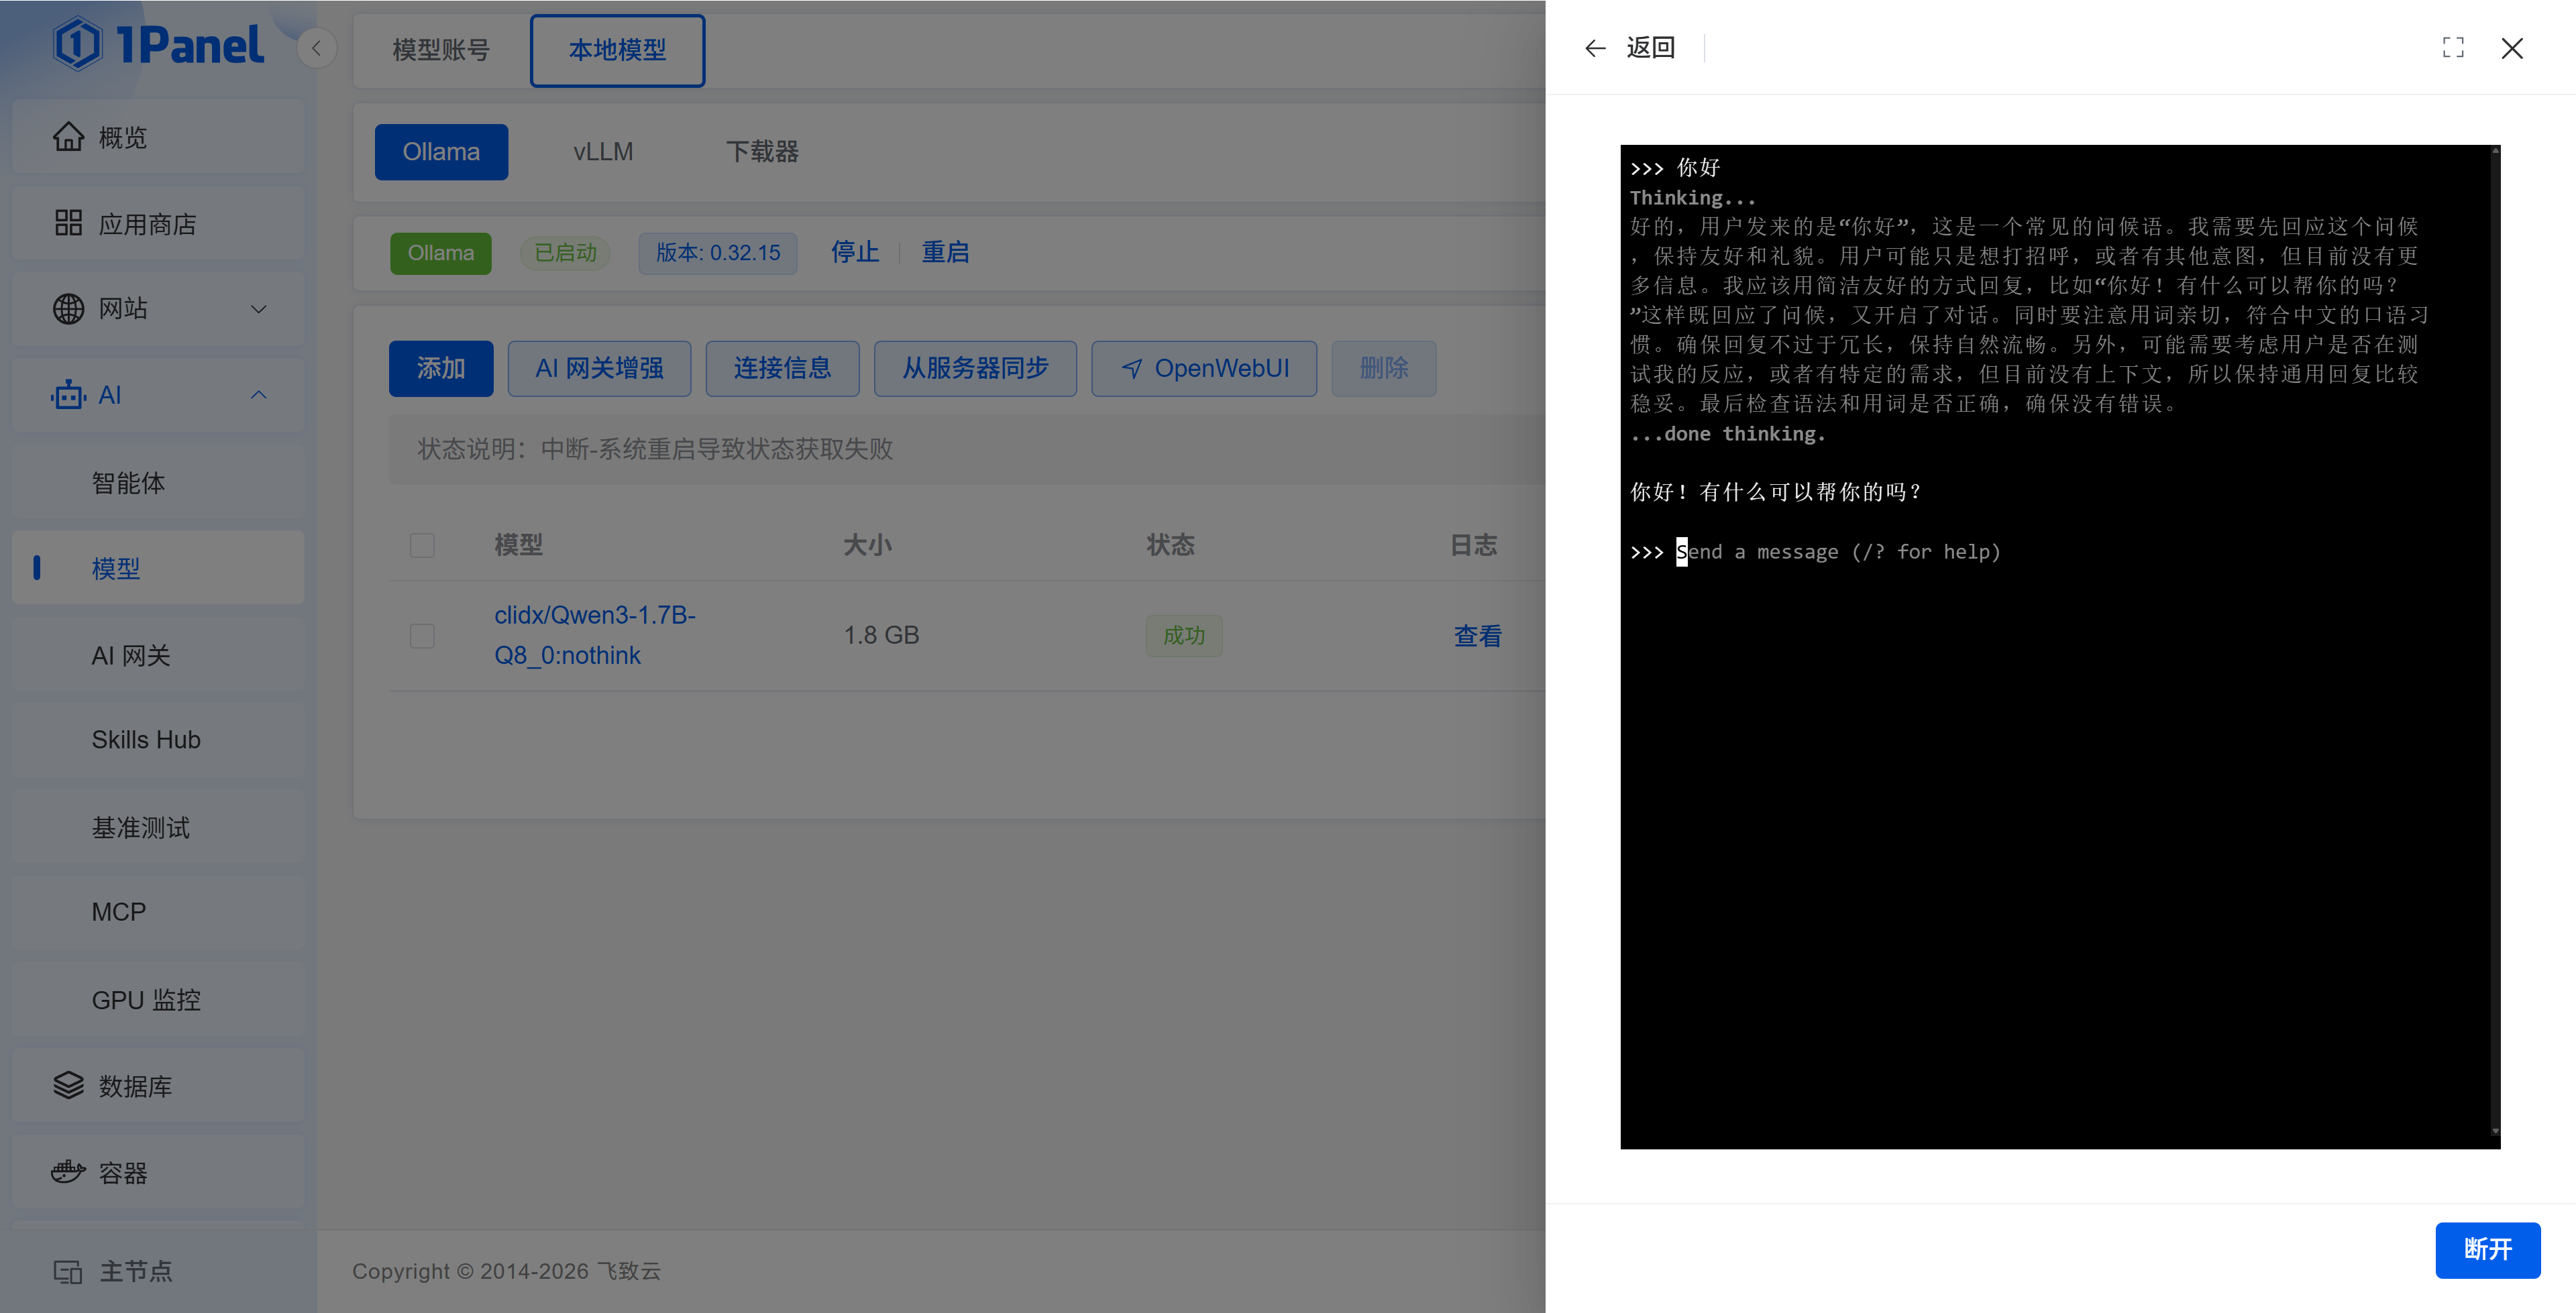Select 模型 in the sidebar
The image size is (2576, 1313).
(x=158, y=568)
